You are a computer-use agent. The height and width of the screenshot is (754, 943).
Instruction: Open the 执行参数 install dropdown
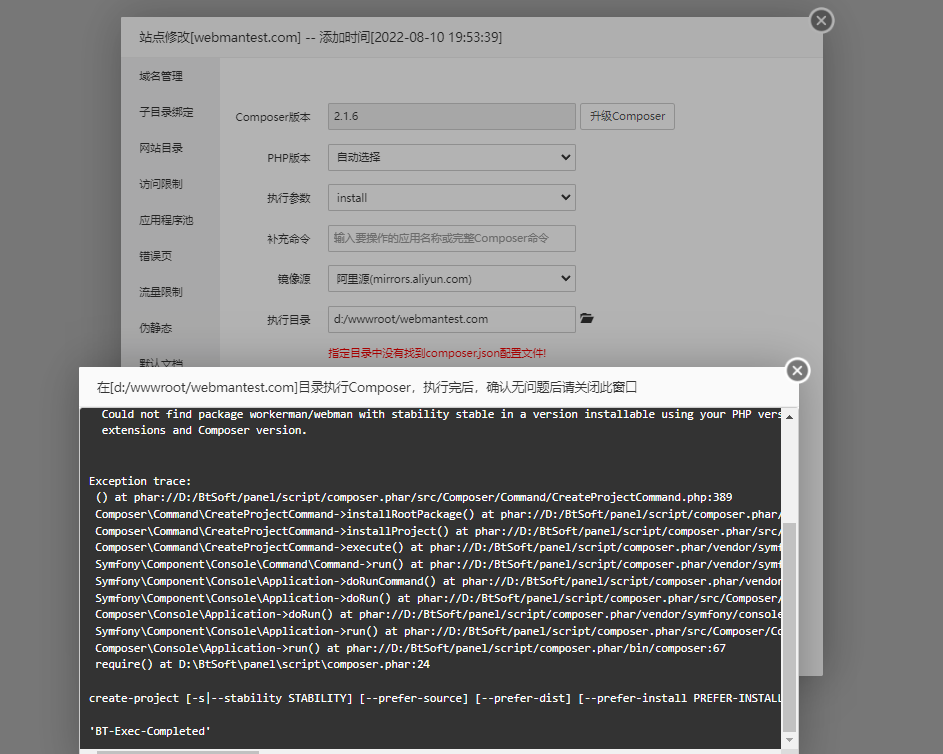coord(452,197)
